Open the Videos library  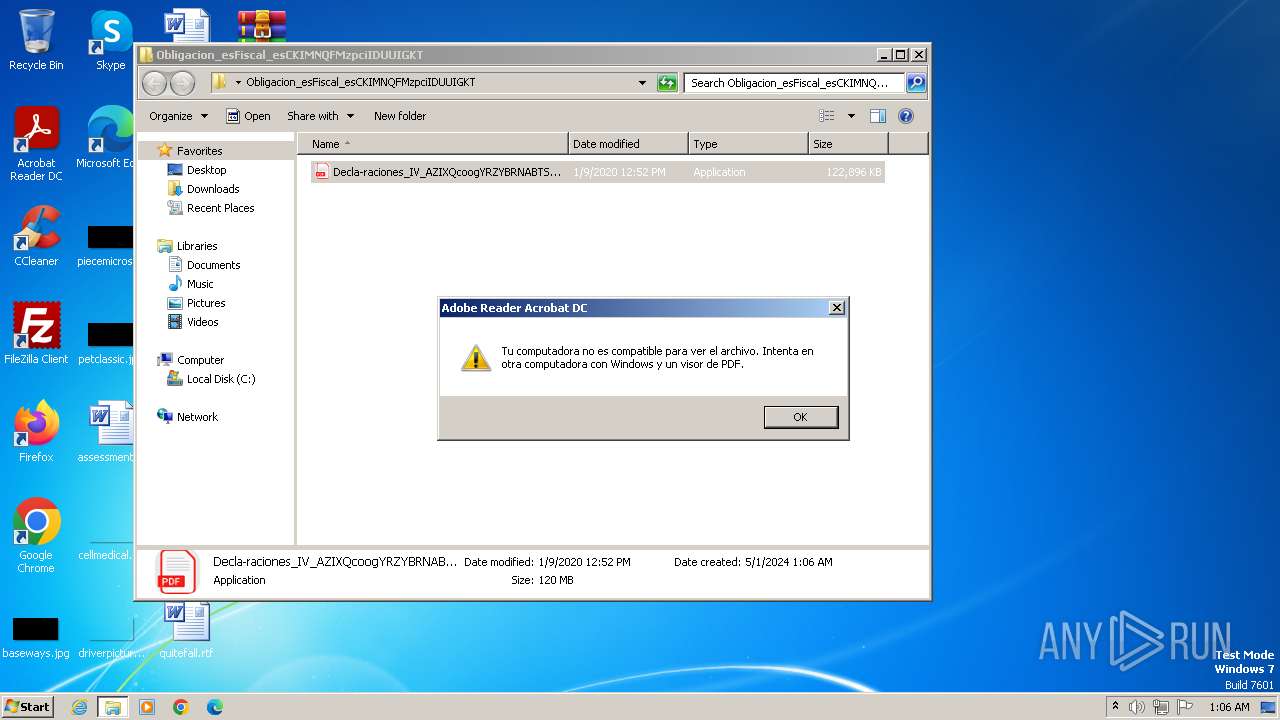tap(202, 322)
